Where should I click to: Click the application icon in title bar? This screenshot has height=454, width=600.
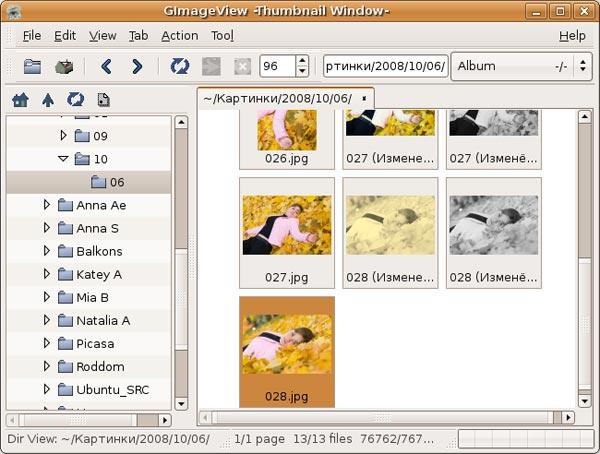click(13, 11)
